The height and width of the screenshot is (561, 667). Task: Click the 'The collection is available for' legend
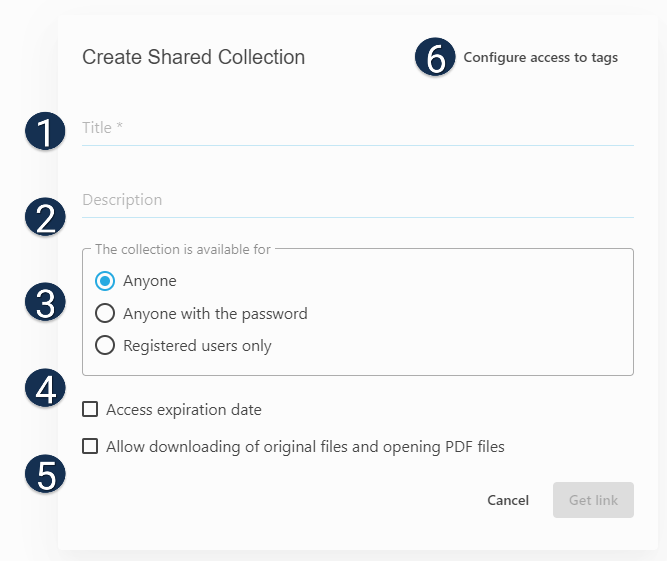182,249
